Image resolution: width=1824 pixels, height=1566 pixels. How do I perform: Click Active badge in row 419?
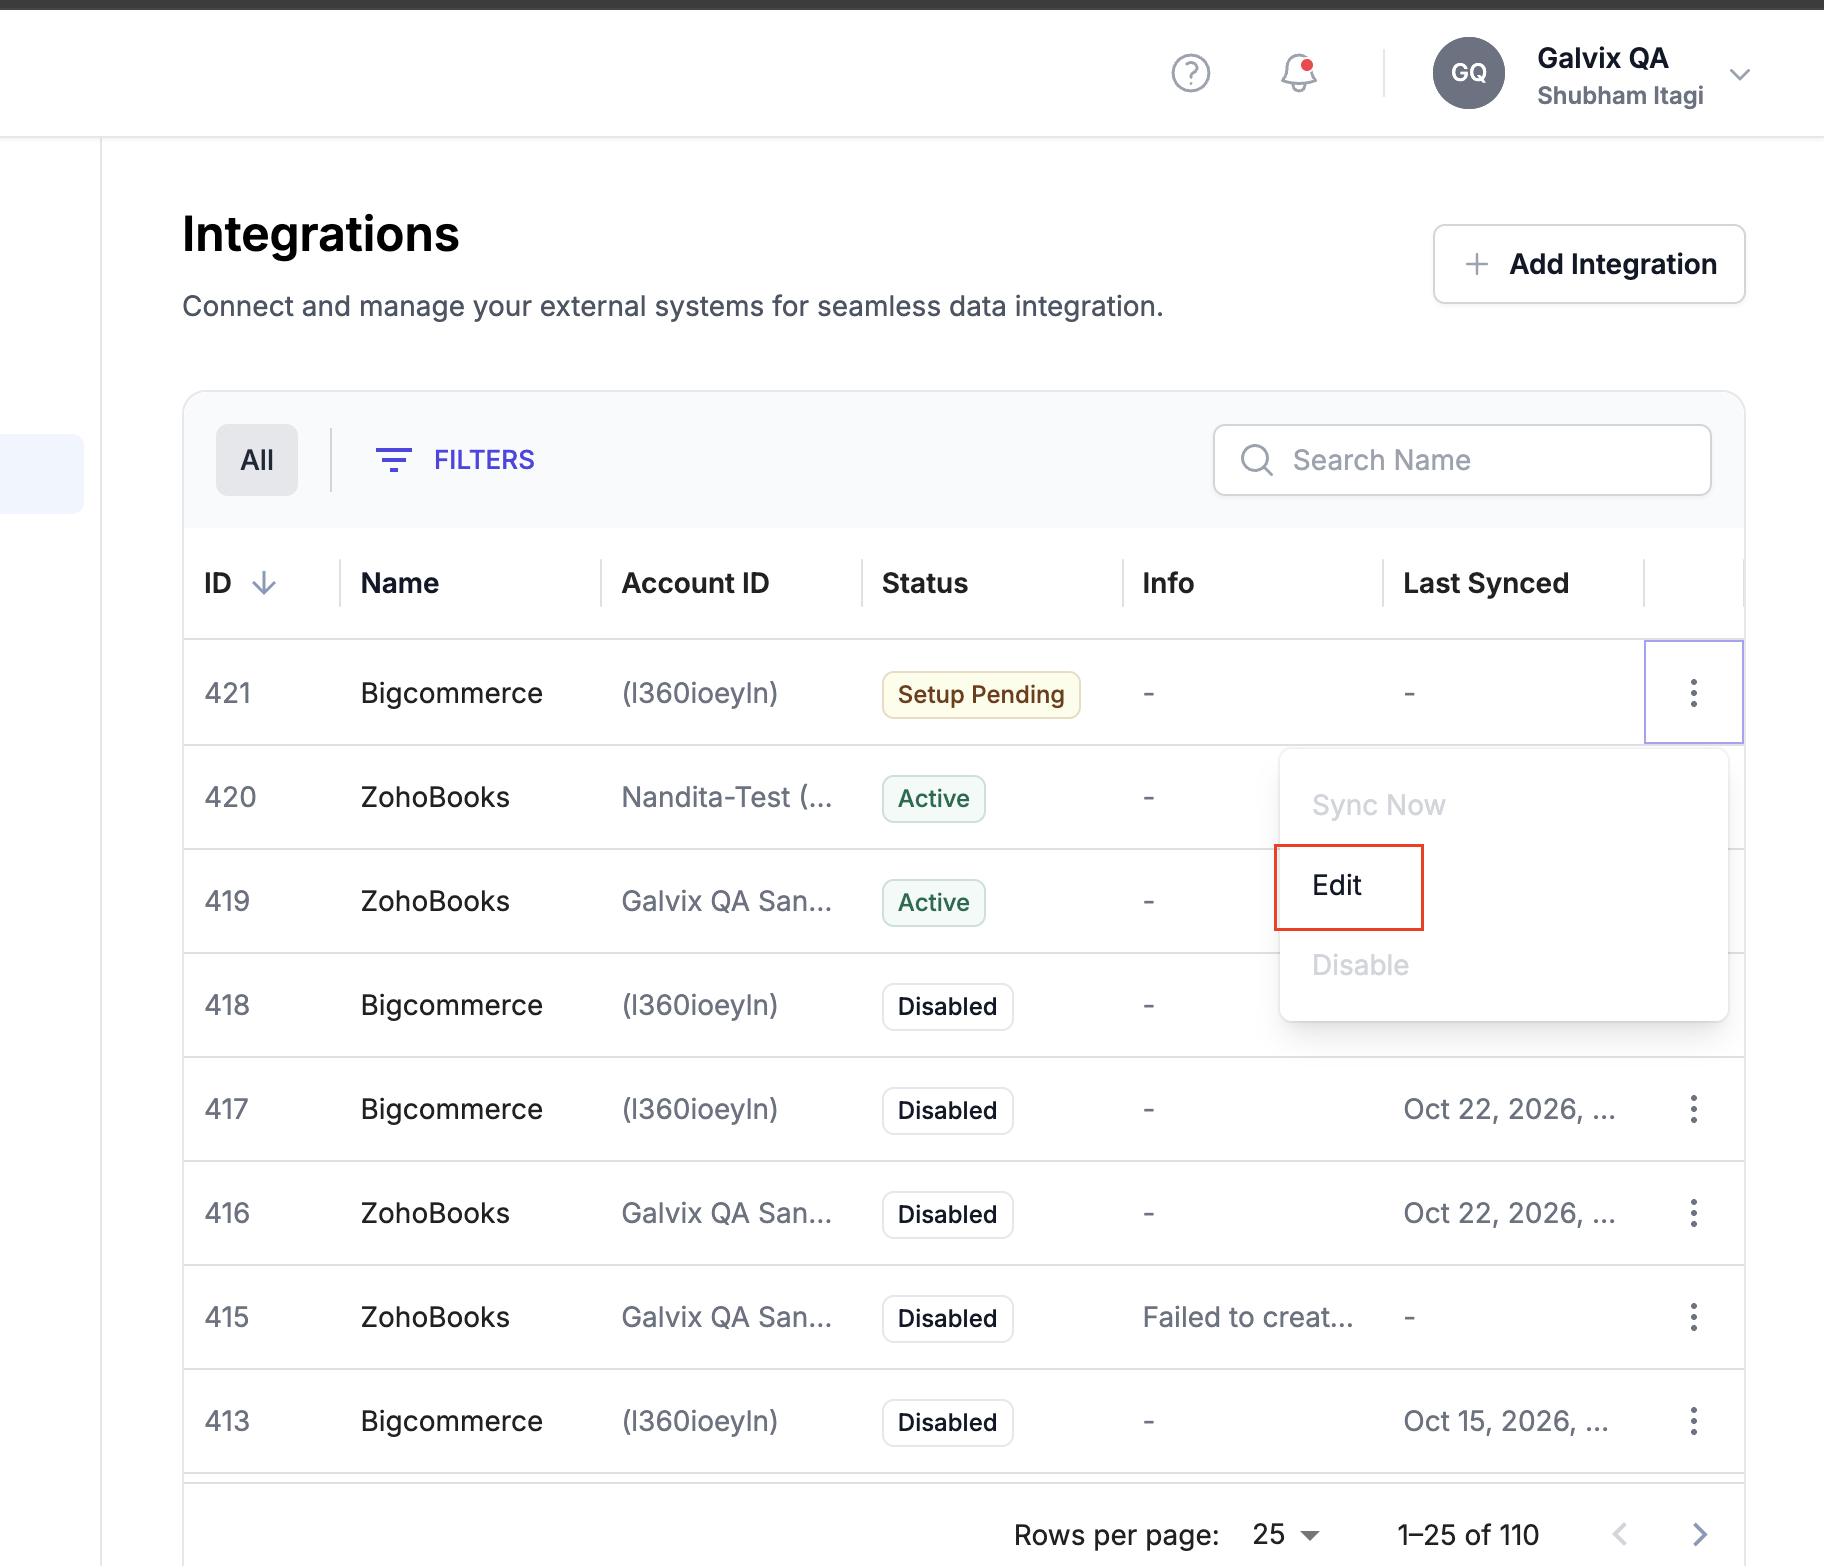pos(933,902)
